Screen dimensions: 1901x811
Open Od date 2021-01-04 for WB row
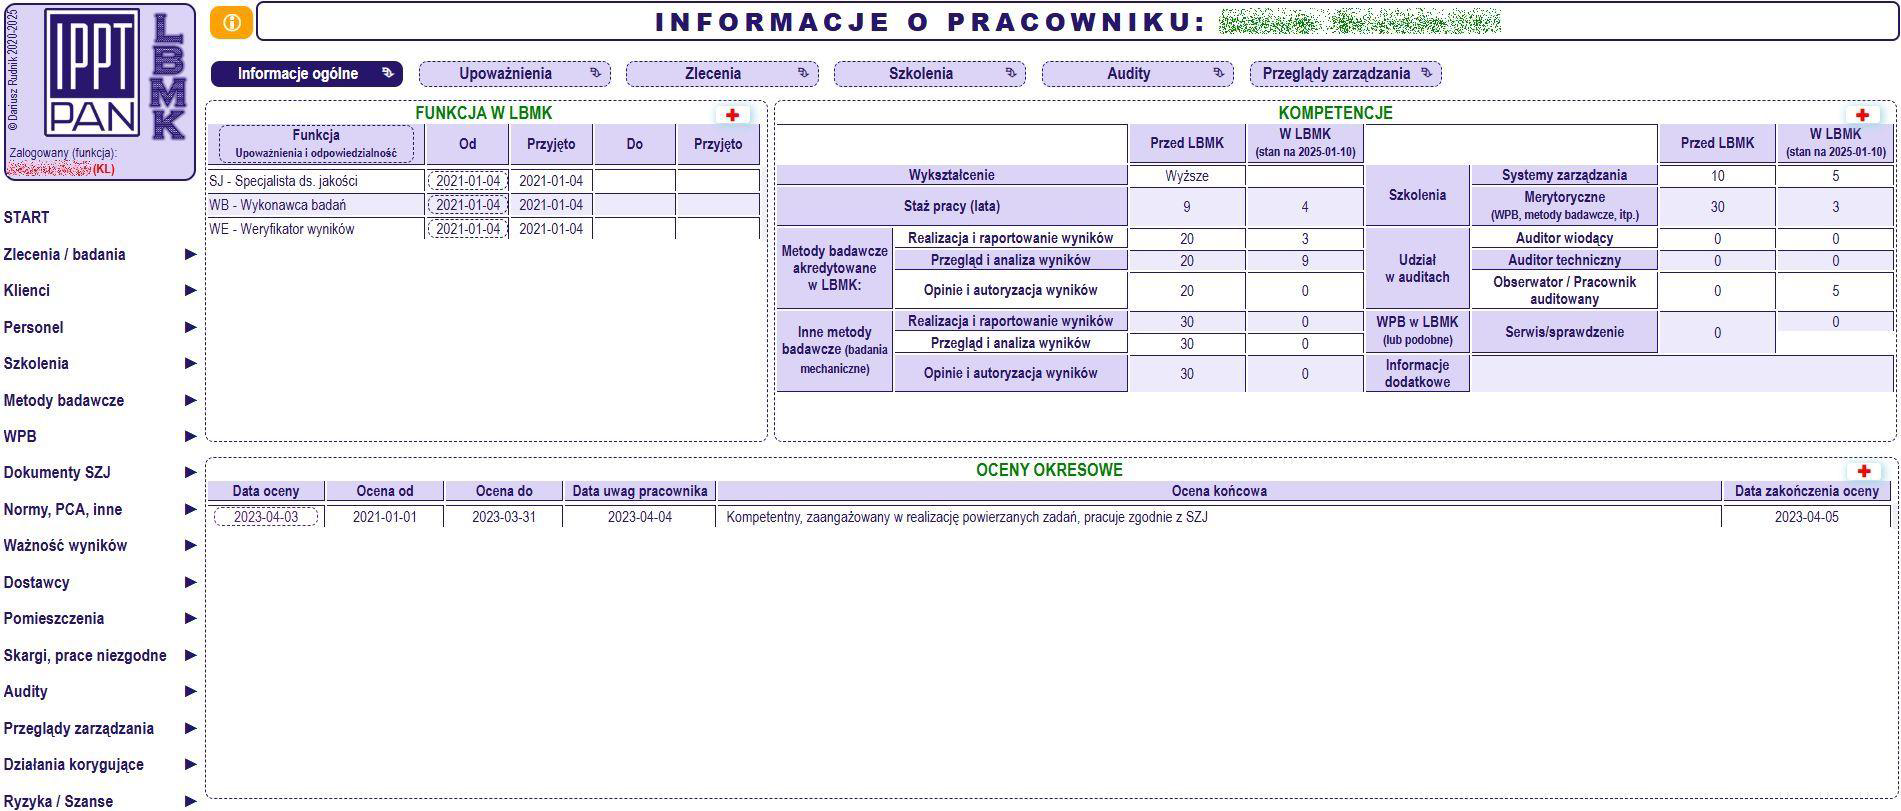pos(468,205)
